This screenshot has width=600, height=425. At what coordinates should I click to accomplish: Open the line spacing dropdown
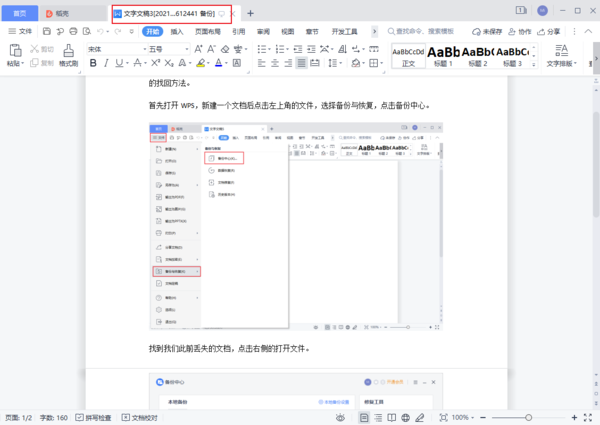341,64
